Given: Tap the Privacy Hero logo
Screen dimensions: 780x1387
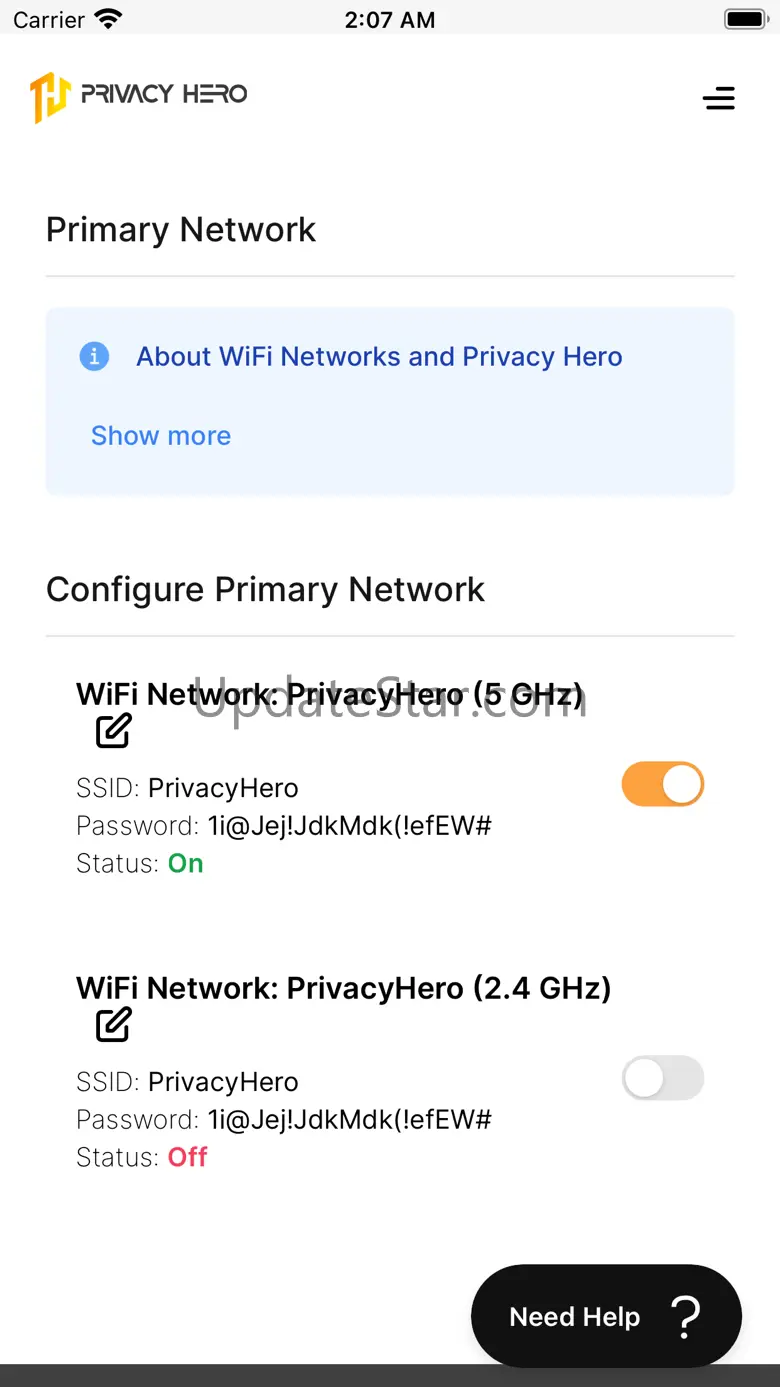Looking at the screenshot, I should (x=139, y=96).
